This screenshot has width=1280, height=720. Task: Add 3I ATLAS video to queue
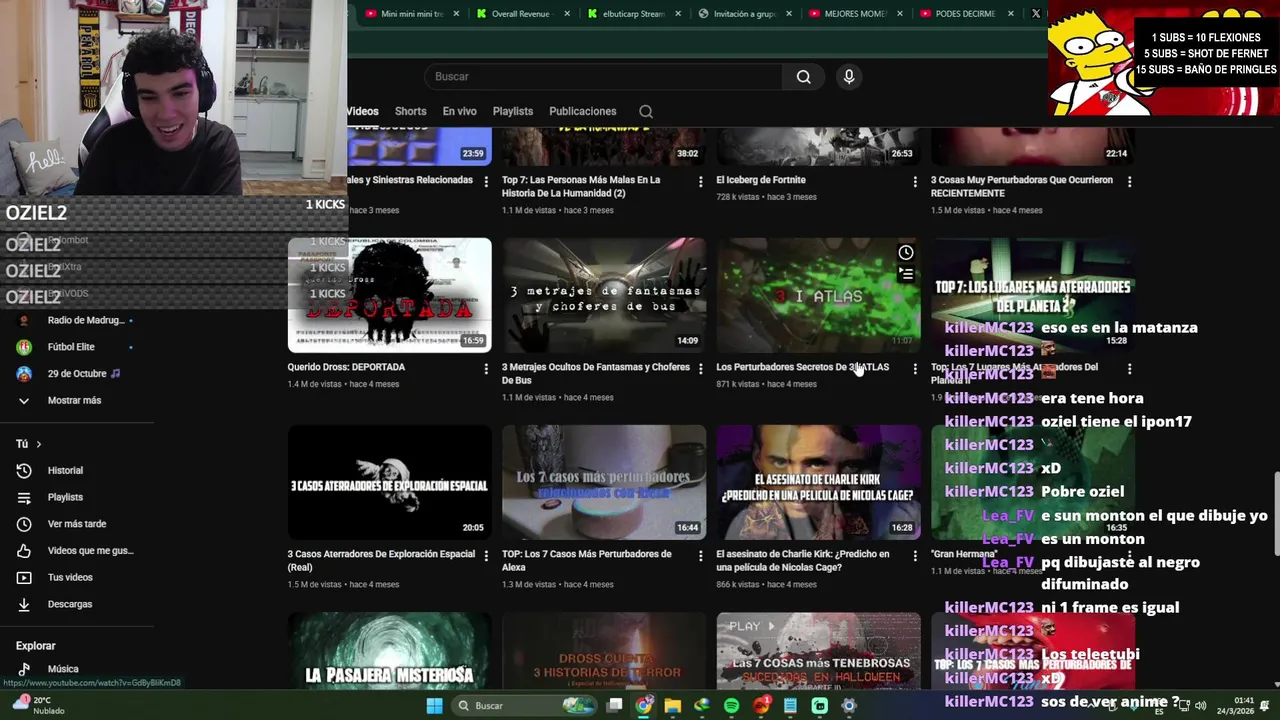coord(905,274)
